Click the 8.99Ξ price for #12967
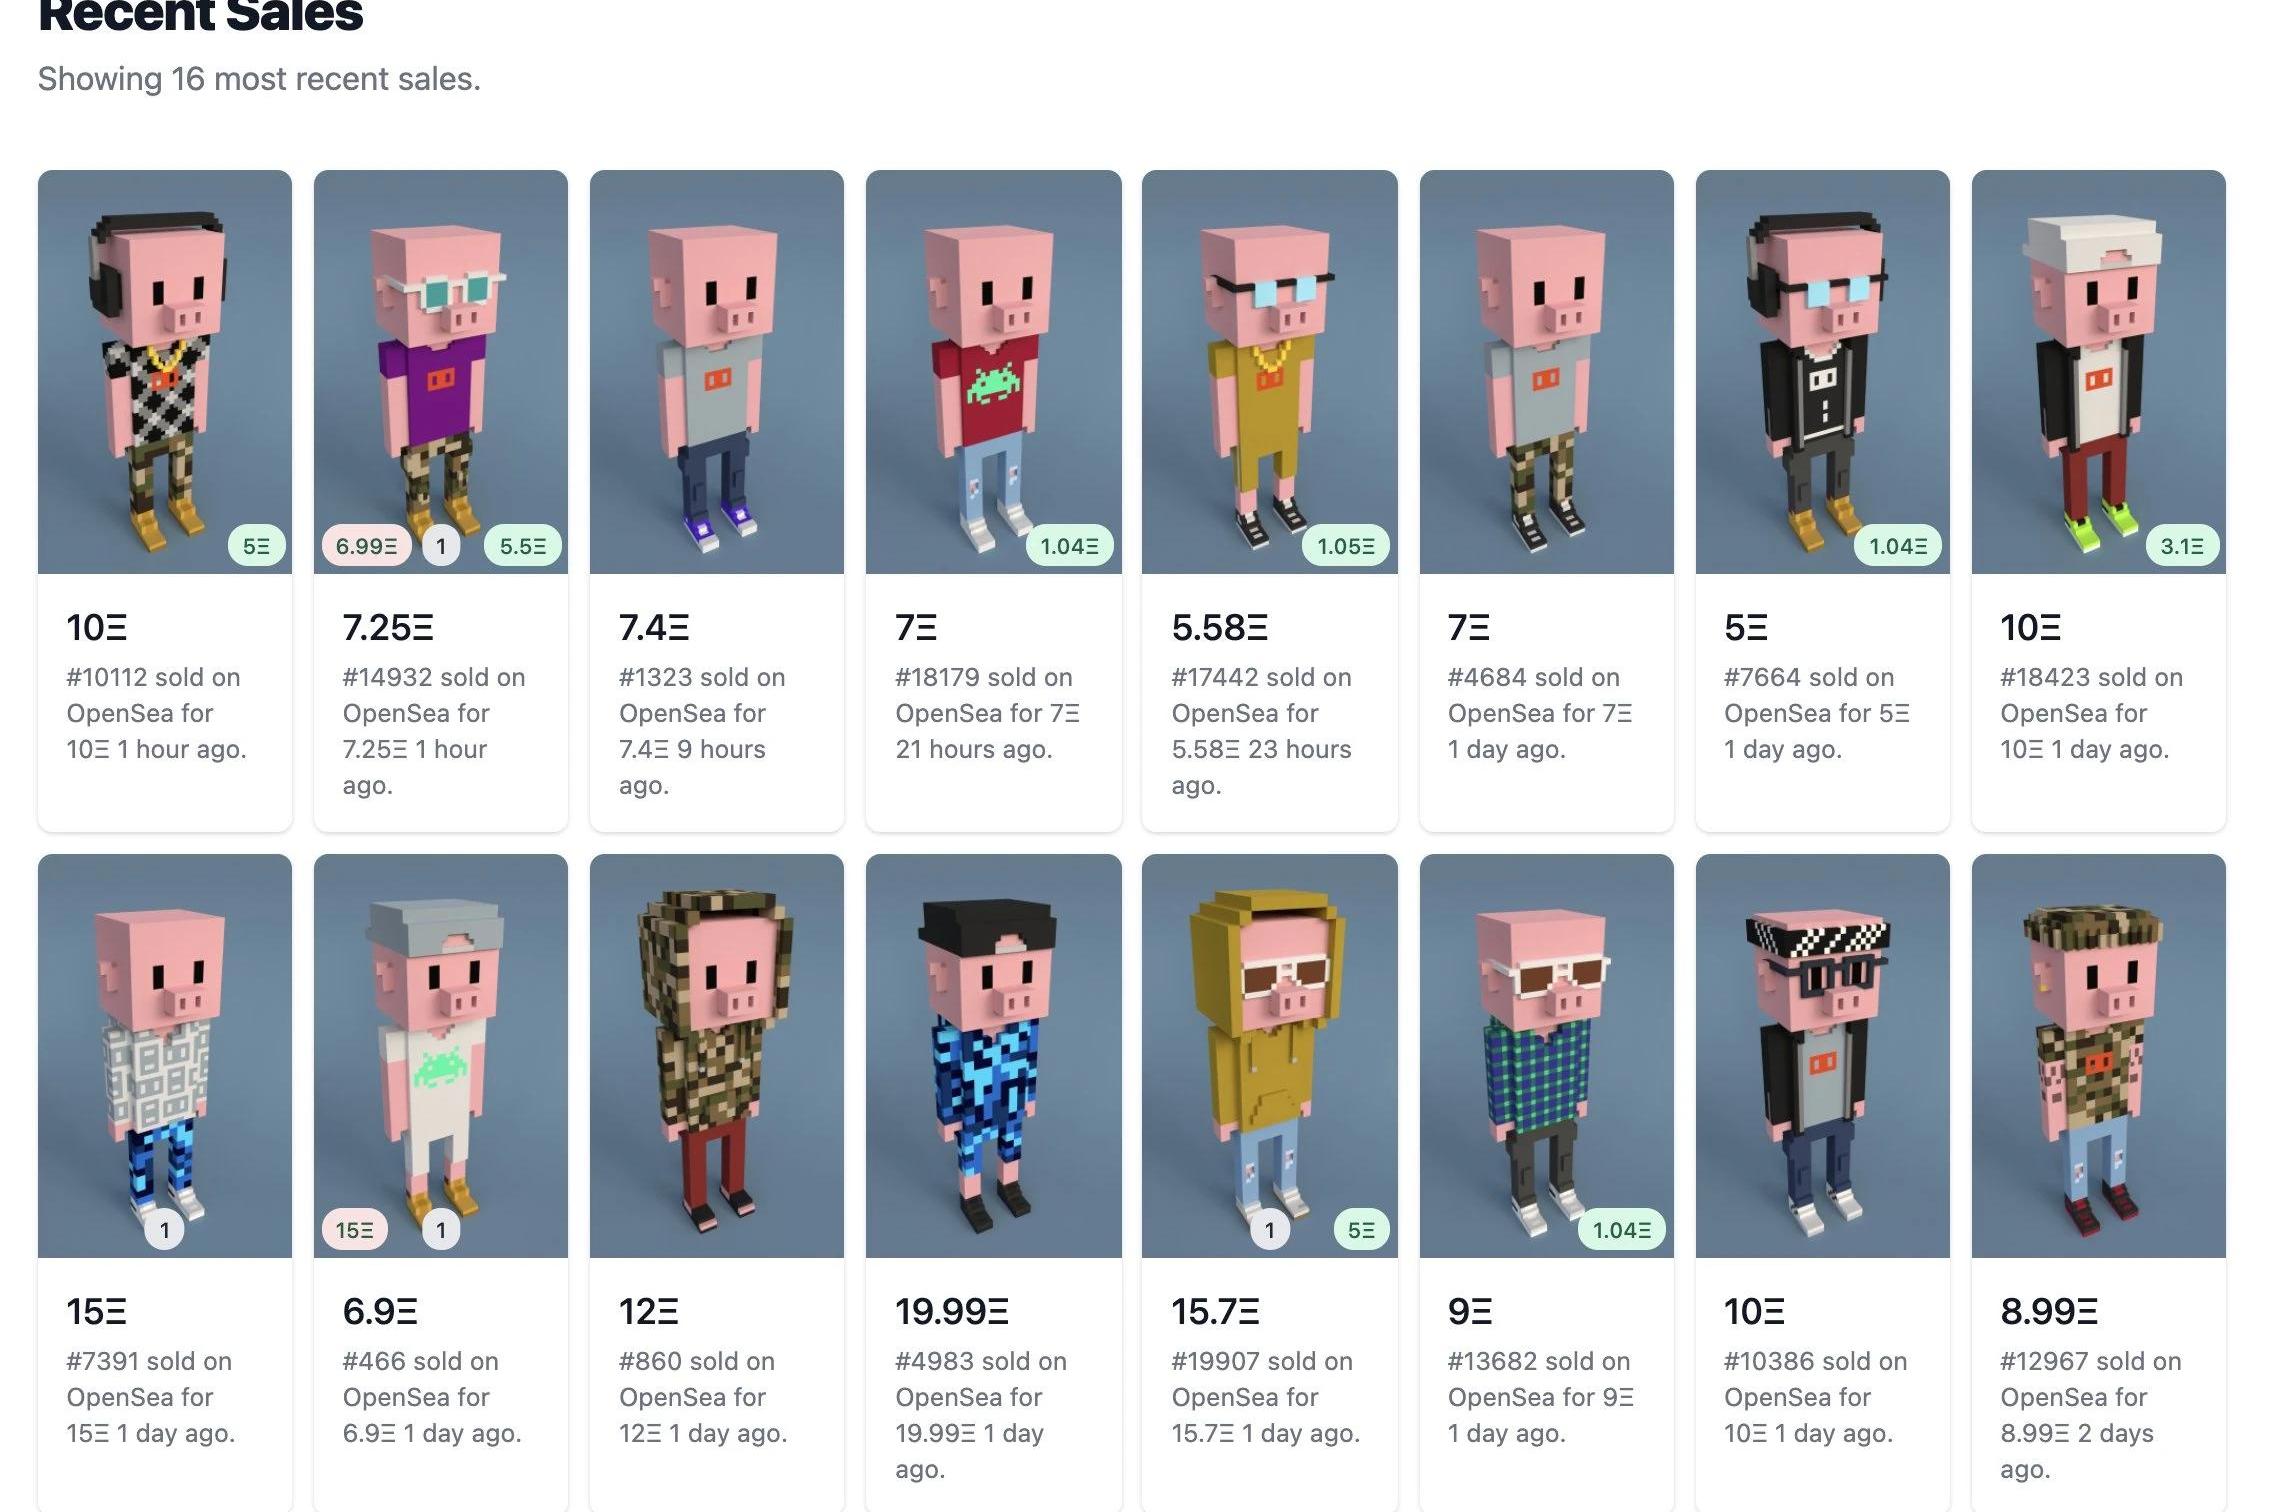 pos(2049,1311)
